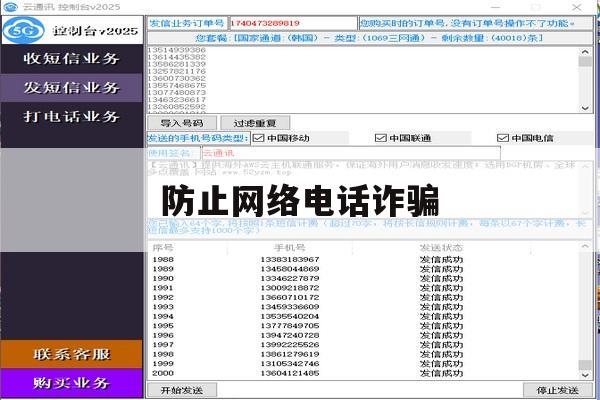Click the title bar cloud app icon
Screen dimensions: 600x400
pos(10,7)
